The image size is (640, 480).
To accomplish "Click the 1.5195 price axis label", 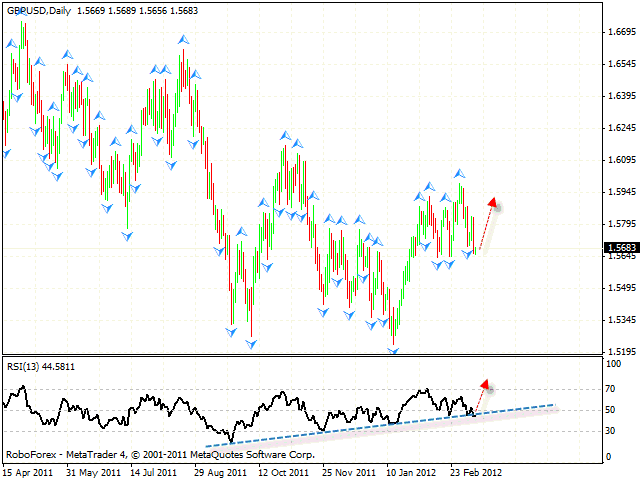I will (x=622, y=352).
